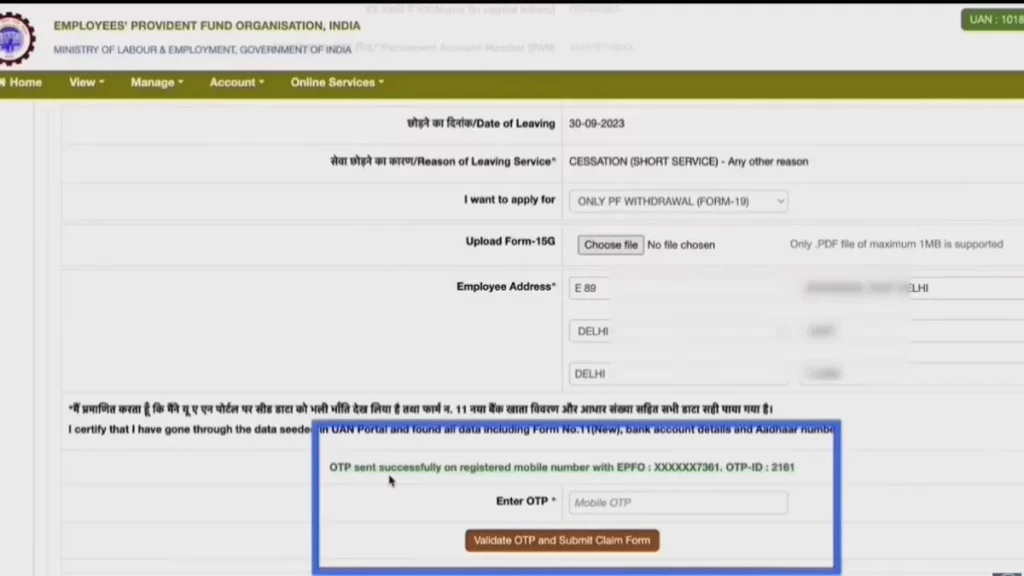
Task: Click the Mobile OTP input box
Action: point(677,502)
